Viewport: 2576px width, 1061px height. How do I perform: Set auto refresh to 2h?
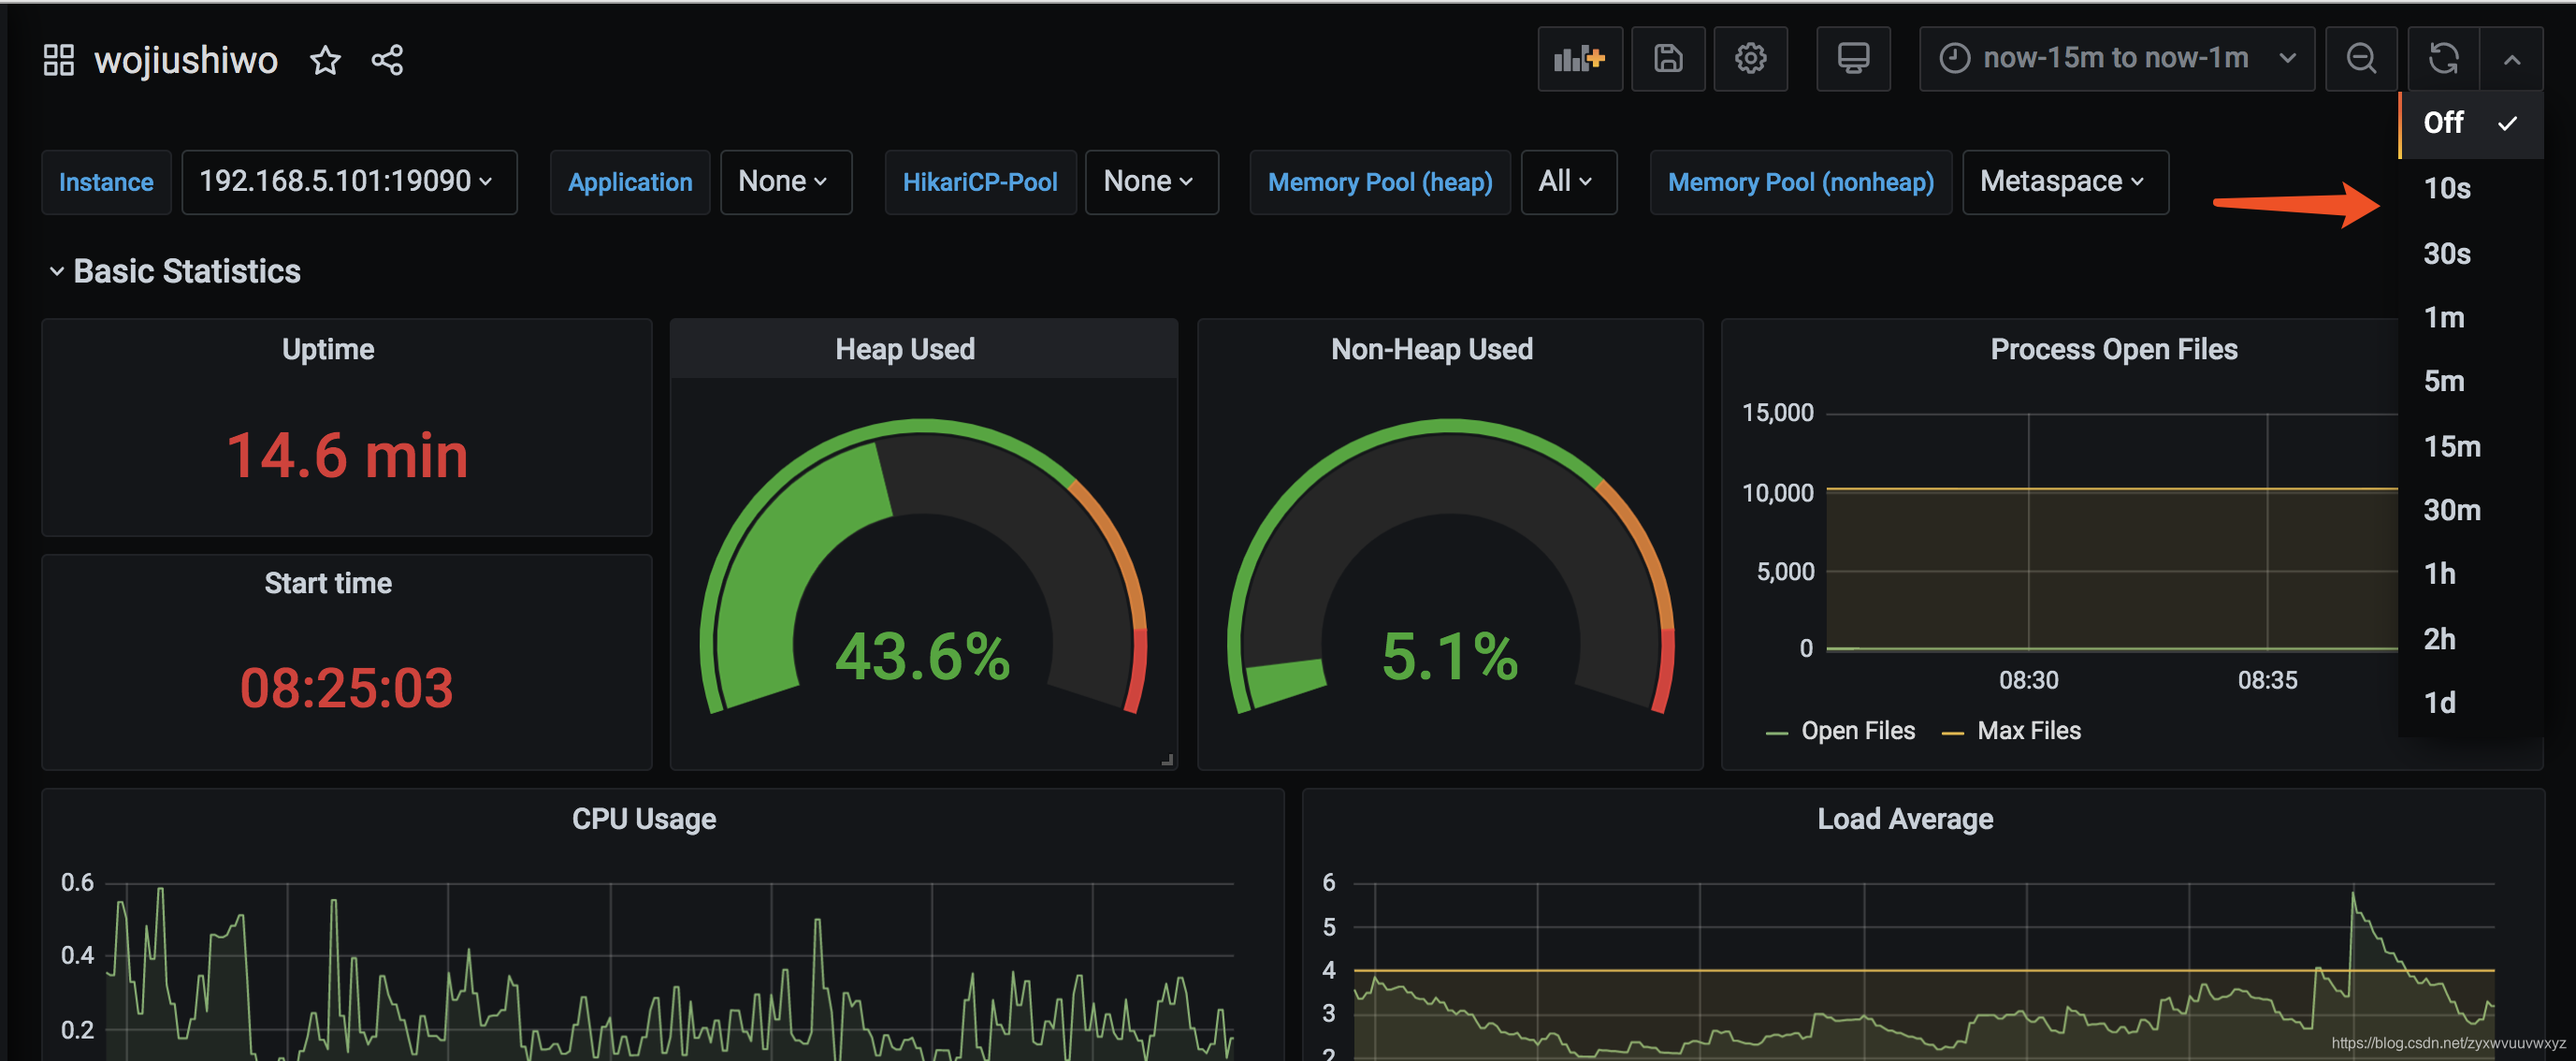(x=2470, y=639)
